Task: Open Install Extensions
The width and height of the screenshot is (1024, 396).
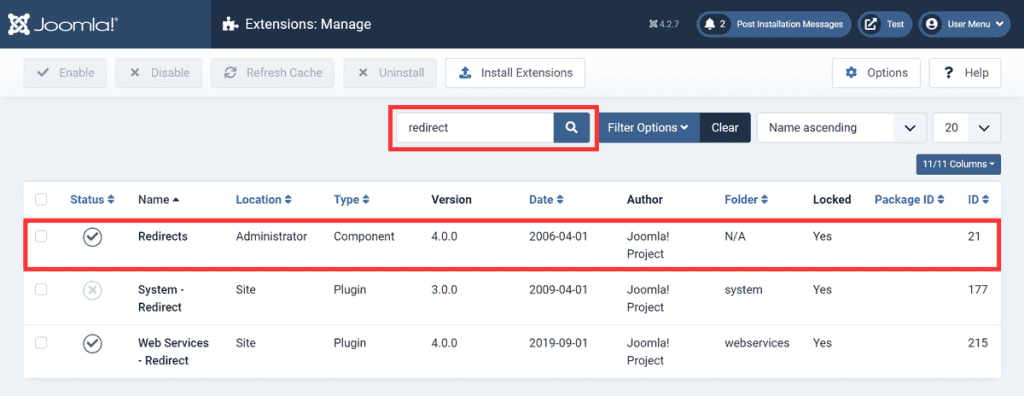Action: tap(515, 73)
